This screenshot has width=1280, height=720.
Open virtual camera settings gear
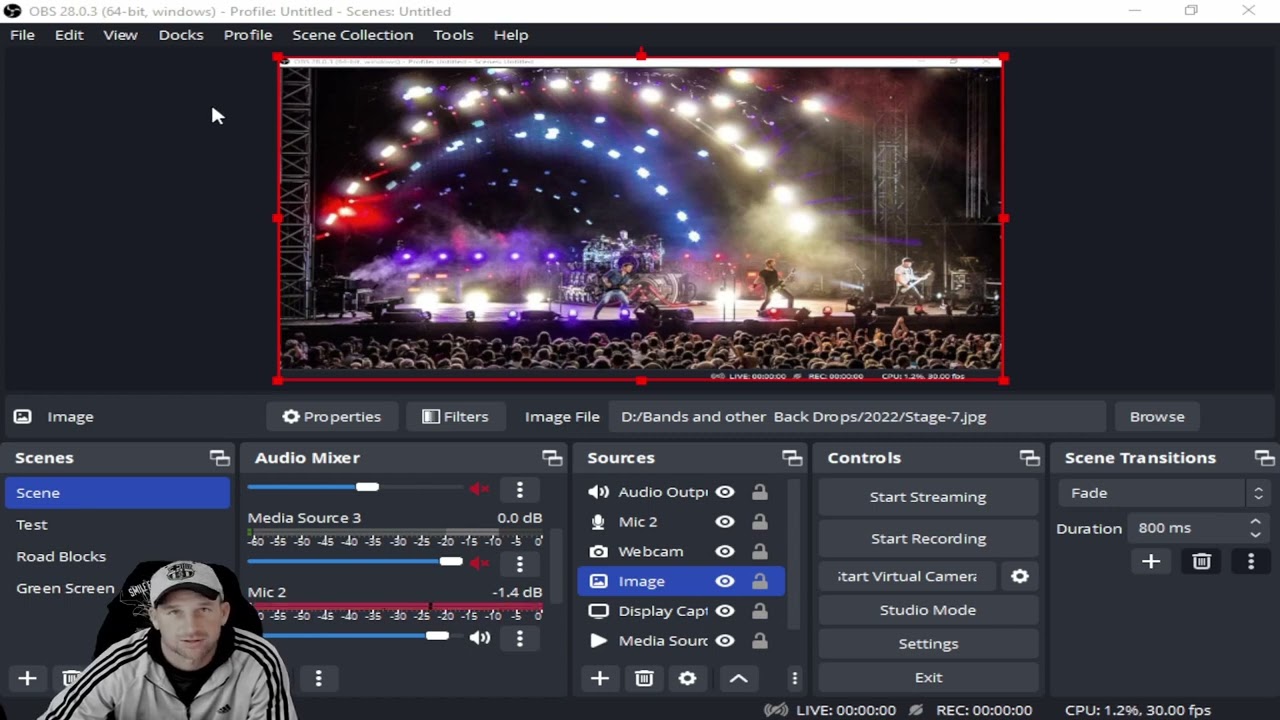coord(1019,576)
